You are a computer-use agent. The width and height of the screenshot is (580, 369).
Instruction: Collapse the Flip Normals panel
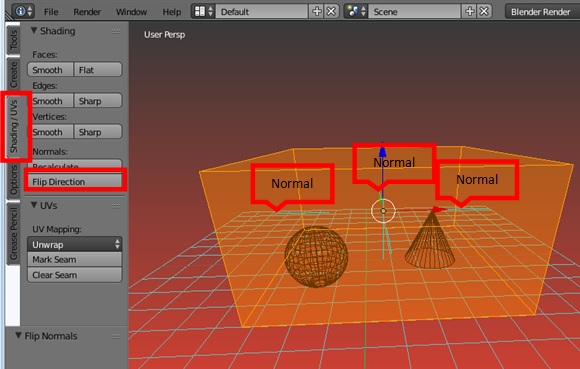(18, 335)
